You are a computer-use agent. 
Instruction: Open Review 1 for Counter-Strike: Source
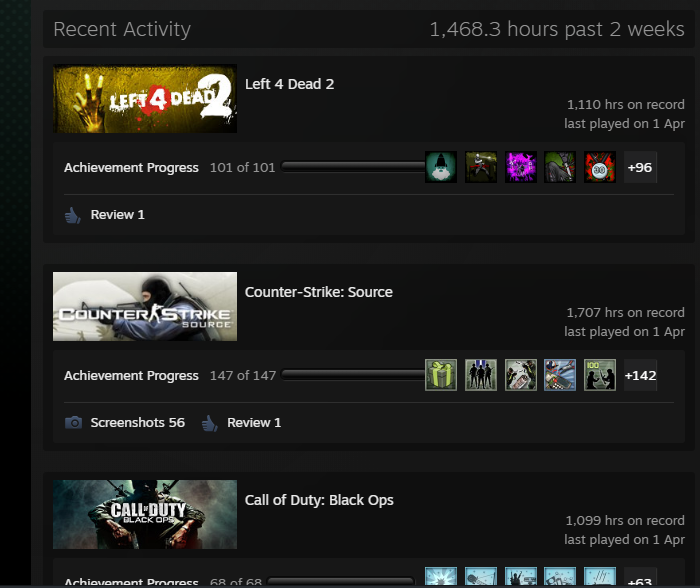coord(254,423)
